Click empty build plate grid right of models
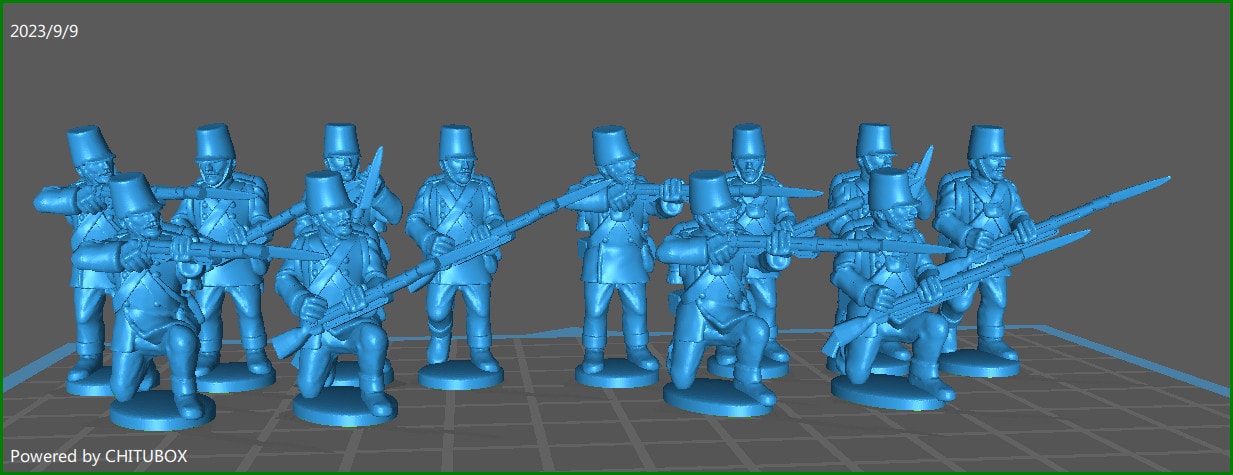This screenshot has width=1233, height=475. pos(1100,400)
